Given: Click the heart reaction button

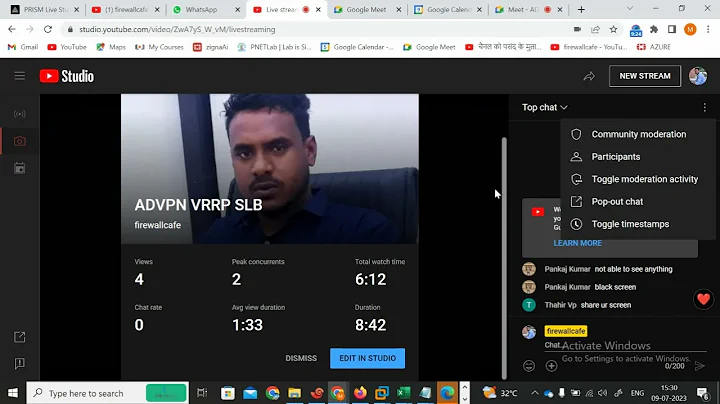Looking at the screenshot, I should [703, 299].
